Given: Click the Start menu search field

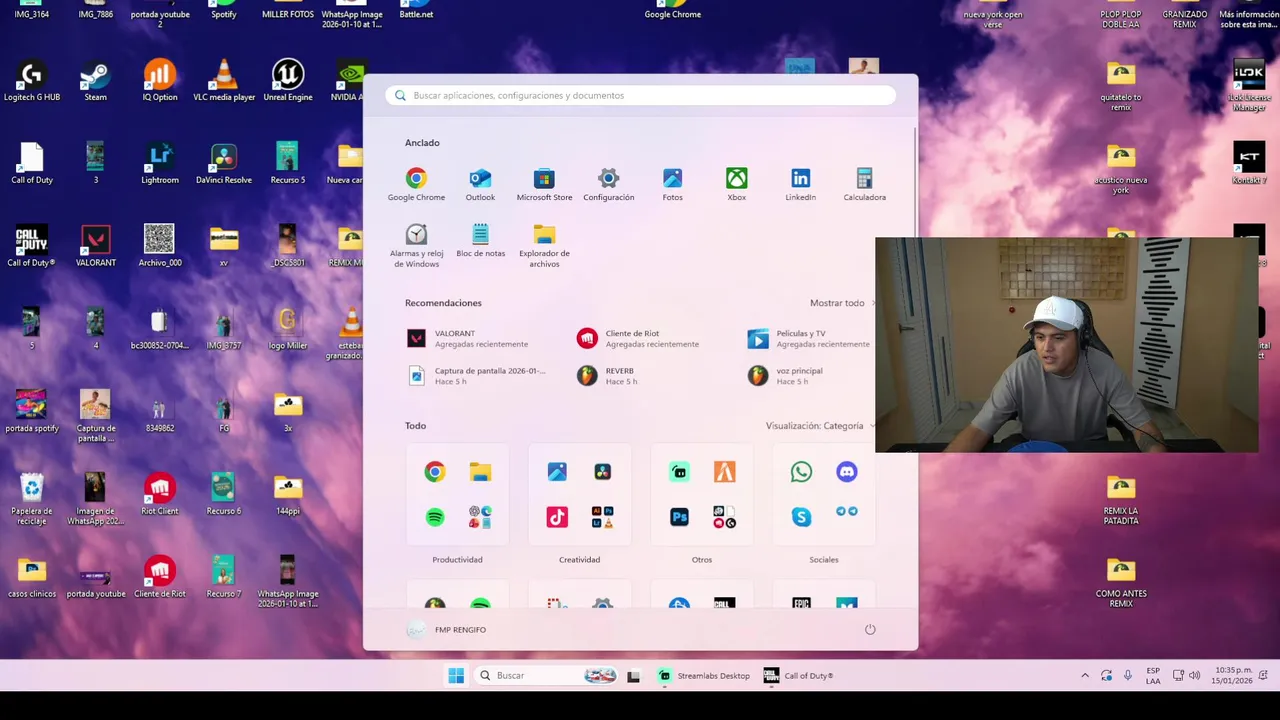Looking at the screenshot, I should click(x=641, y=95).
